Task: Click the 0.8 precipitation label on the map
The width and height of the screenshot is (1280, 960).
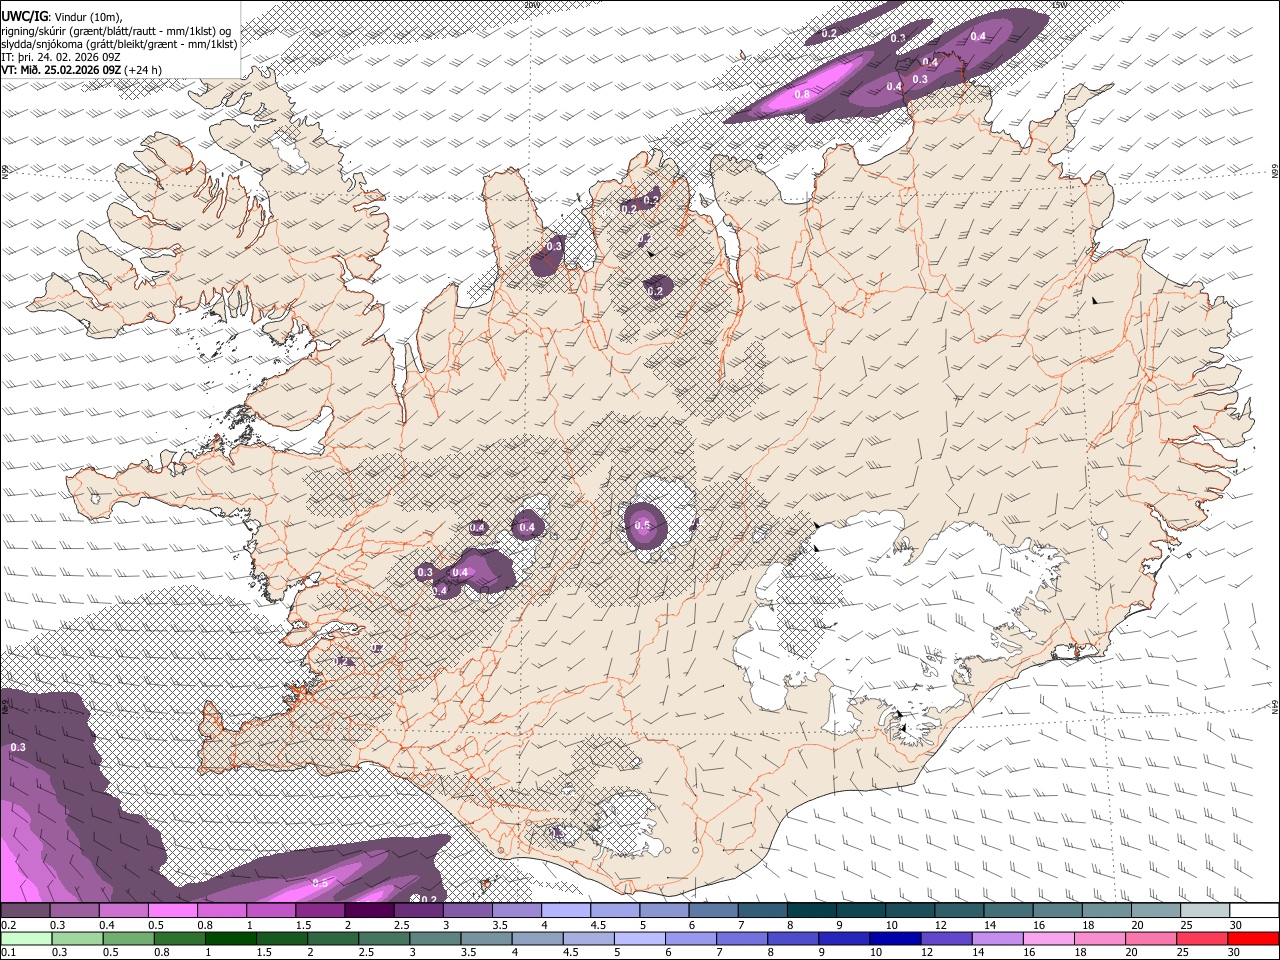Action: point(802,94)
